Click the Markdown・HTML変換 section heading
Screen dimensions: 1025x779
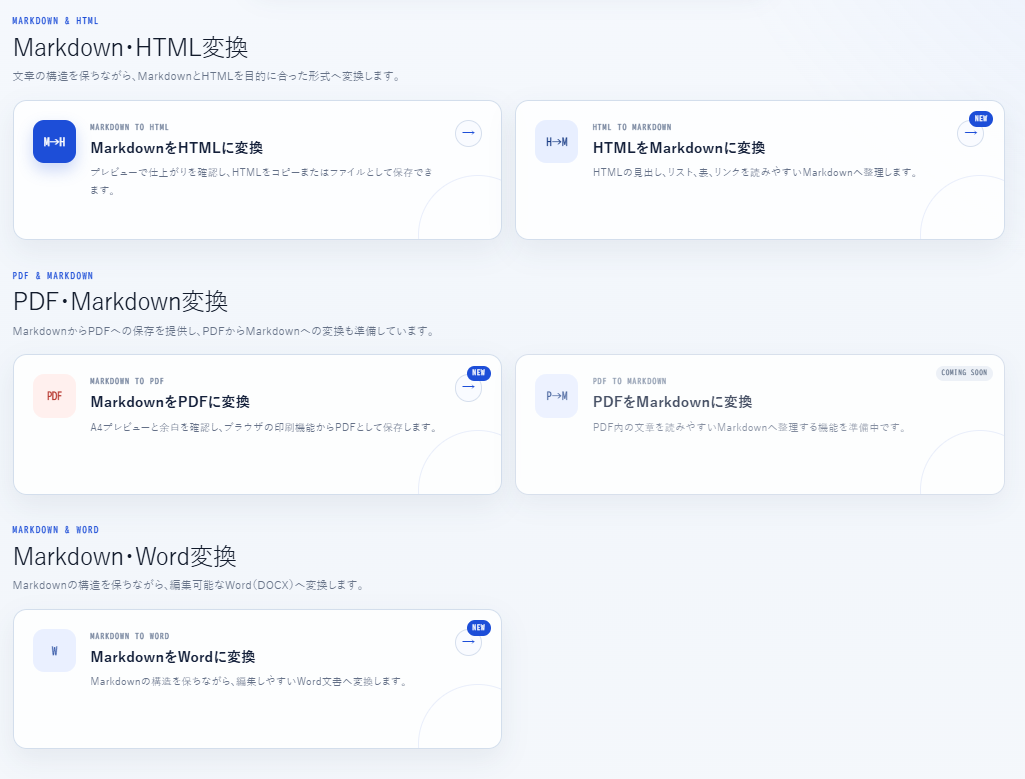coord(131,48)
